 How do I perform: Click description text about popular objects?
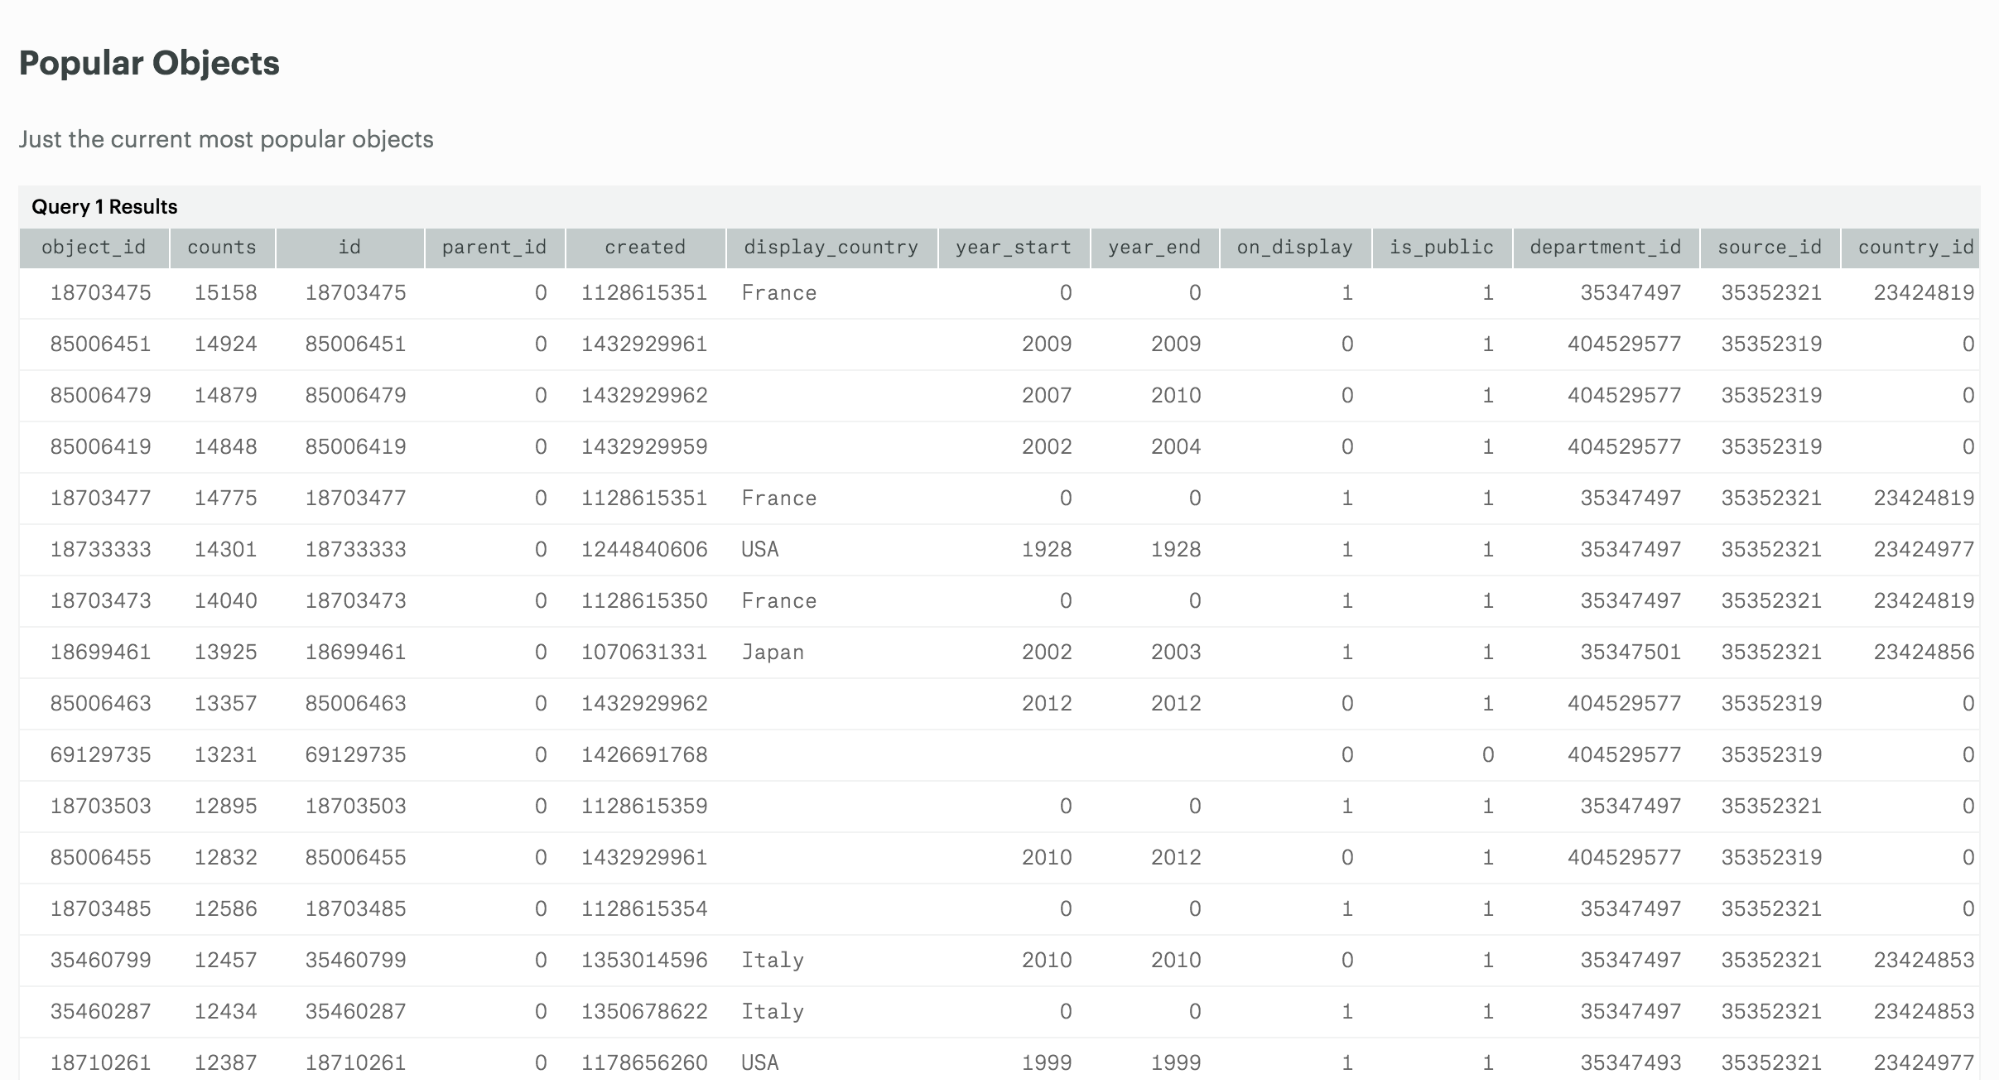(226, 139)
